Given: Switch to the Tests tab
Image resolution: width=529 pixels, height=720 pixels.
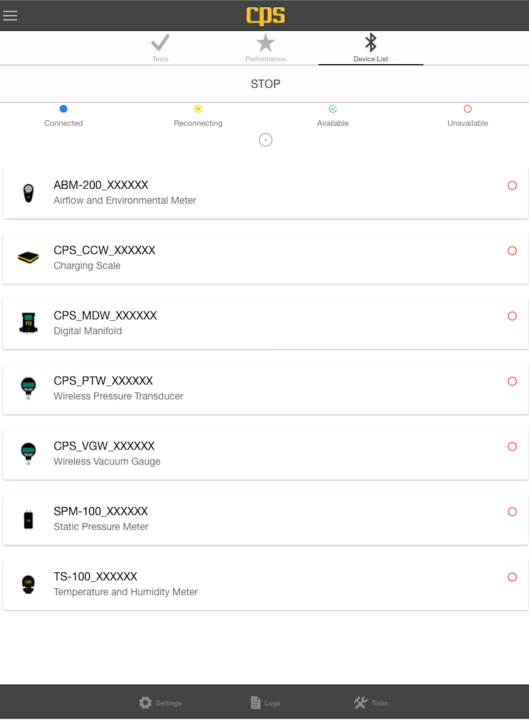Looking at the screenshot, I should [160, 48].
